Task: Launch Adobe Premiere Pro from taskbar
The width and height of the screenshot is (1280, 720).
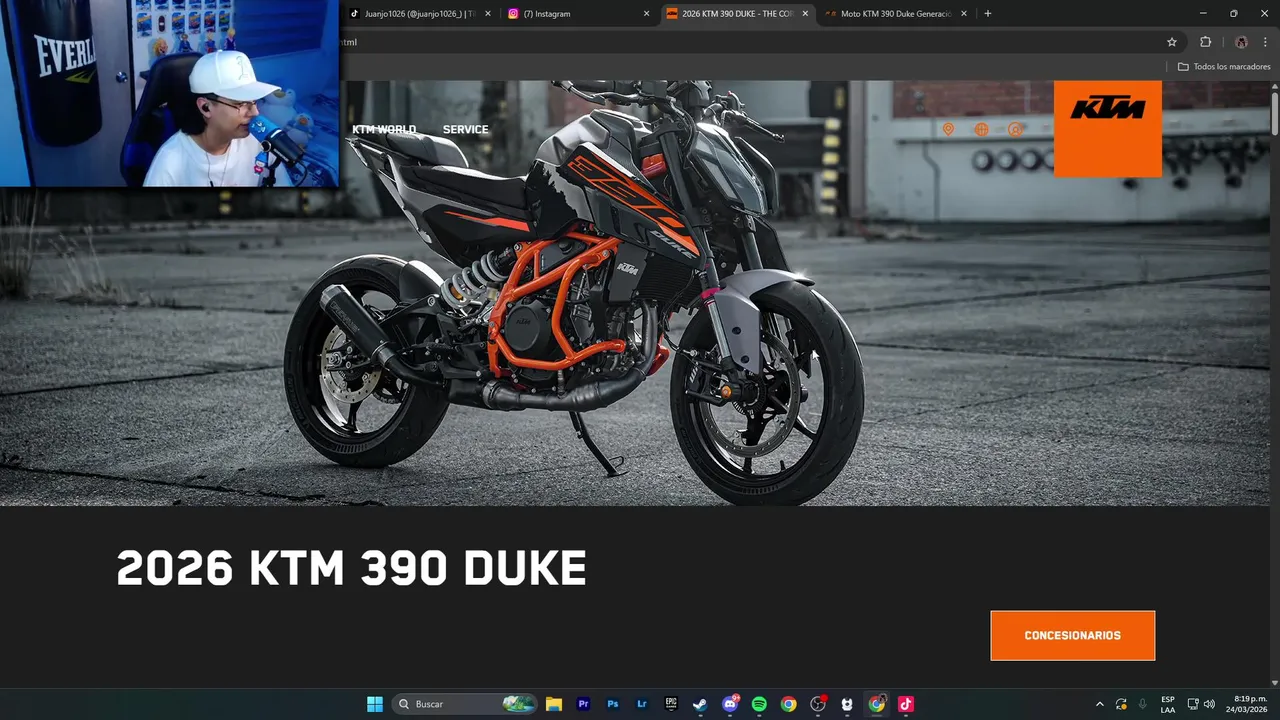Action: [x=584, y=704]
